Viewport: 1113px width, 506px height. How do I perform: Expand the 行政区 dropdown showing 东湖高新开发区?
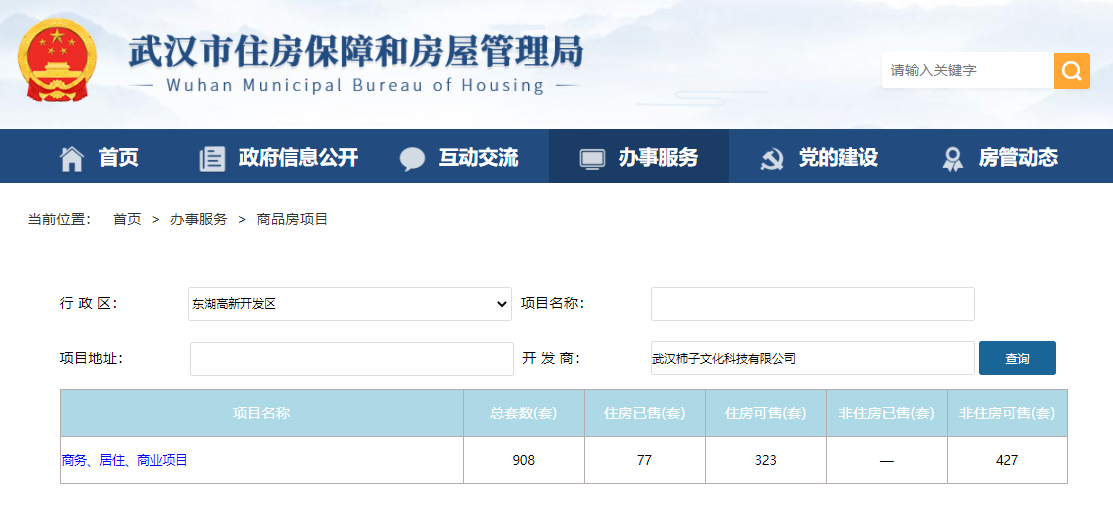[x=350, y=304]
